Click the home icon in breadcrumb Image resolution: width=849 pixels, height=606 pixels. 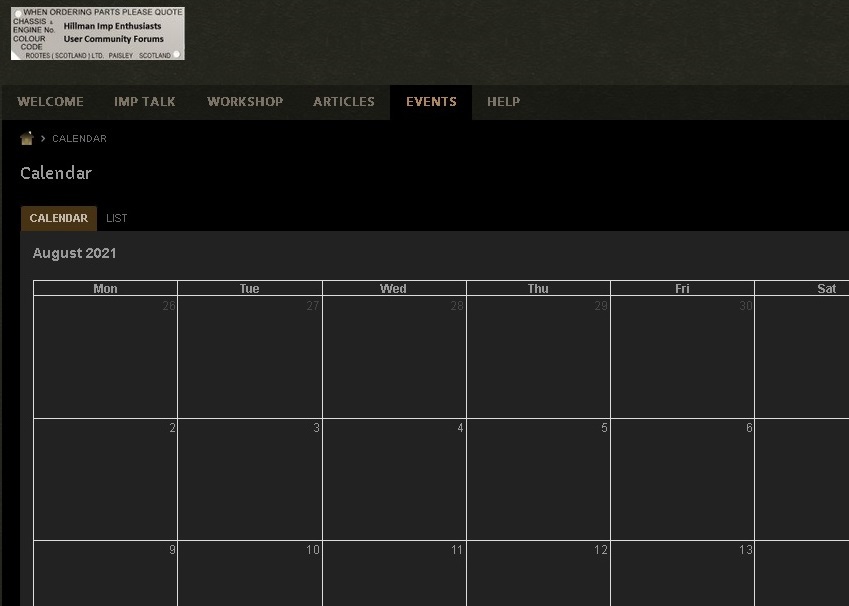(27, 138)
